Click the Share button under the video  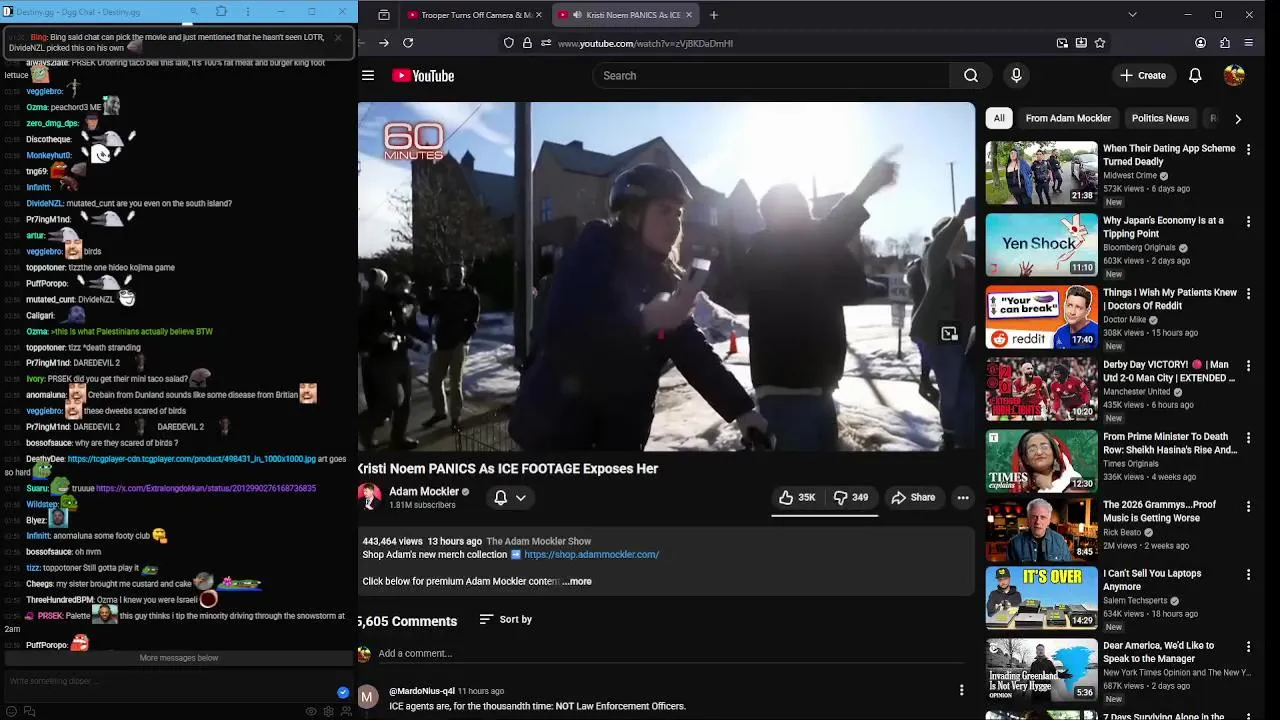tap(913, 497)
